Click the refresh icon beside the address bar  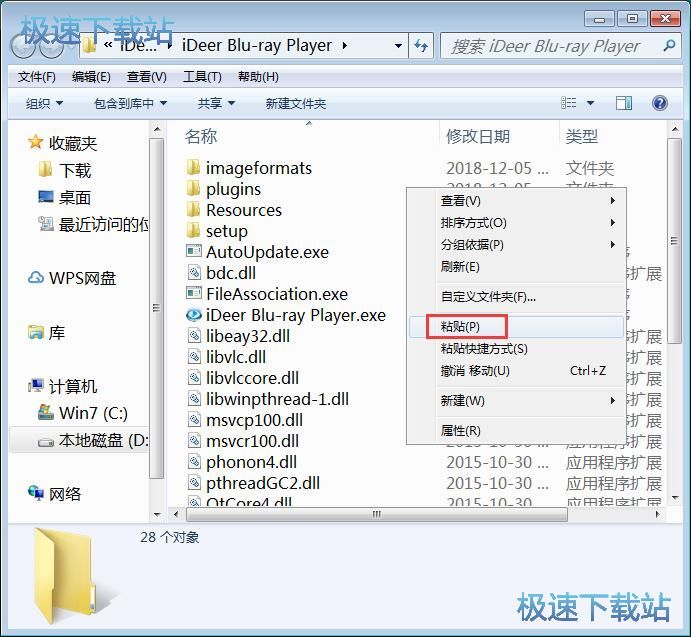coord(421,45)
